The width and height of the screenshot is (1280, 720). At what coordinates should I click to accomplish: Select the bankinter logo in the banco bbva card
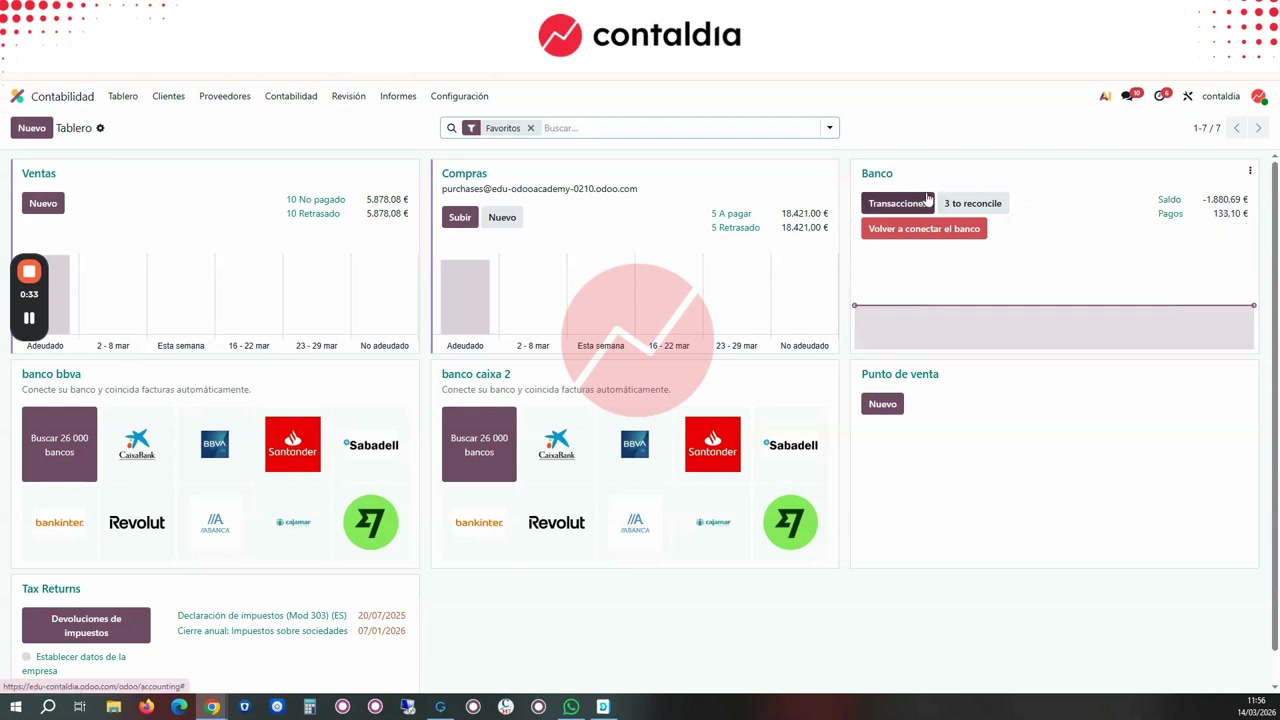pos(59,522)
